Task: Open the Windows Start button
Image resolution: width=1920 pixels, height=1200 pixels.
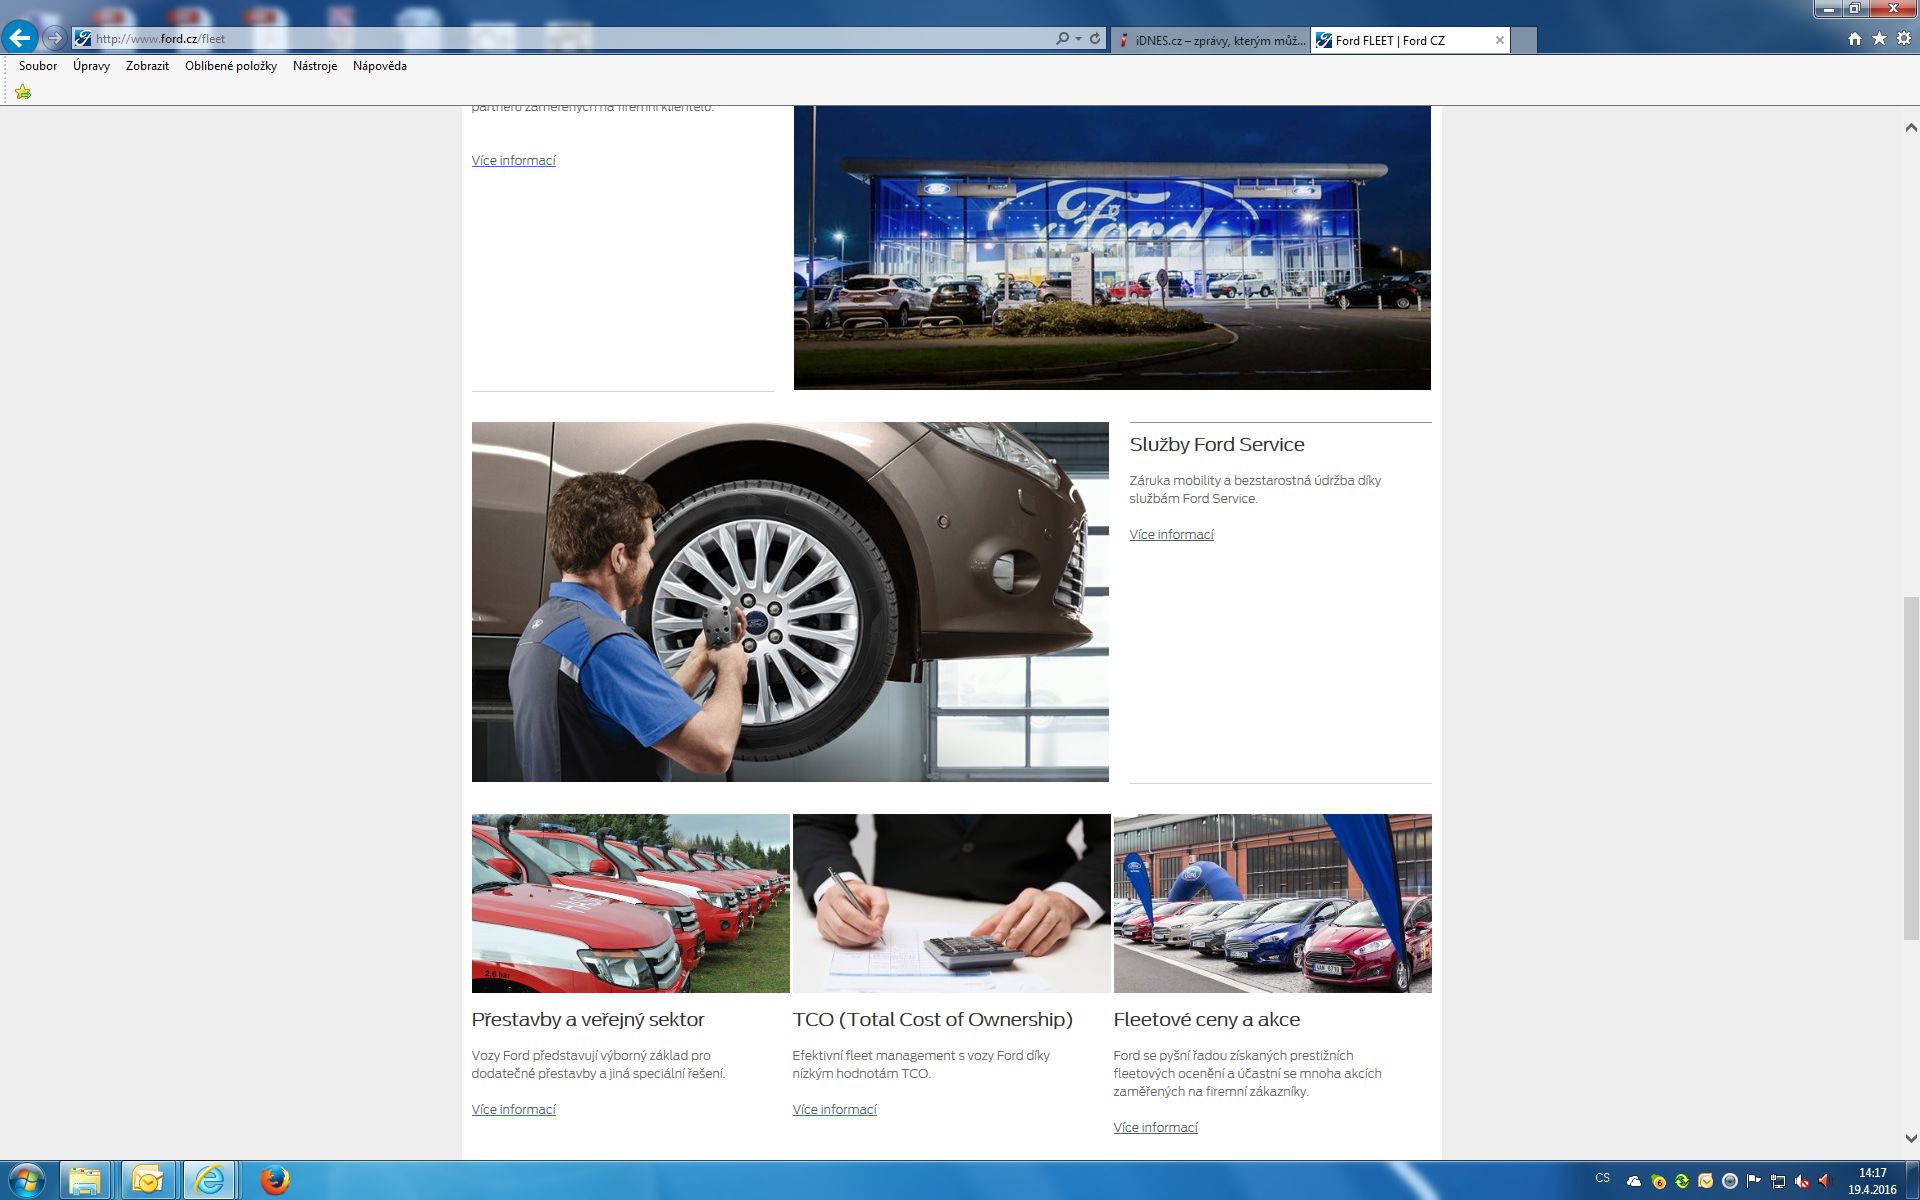Action: (x=26, y=1180)
